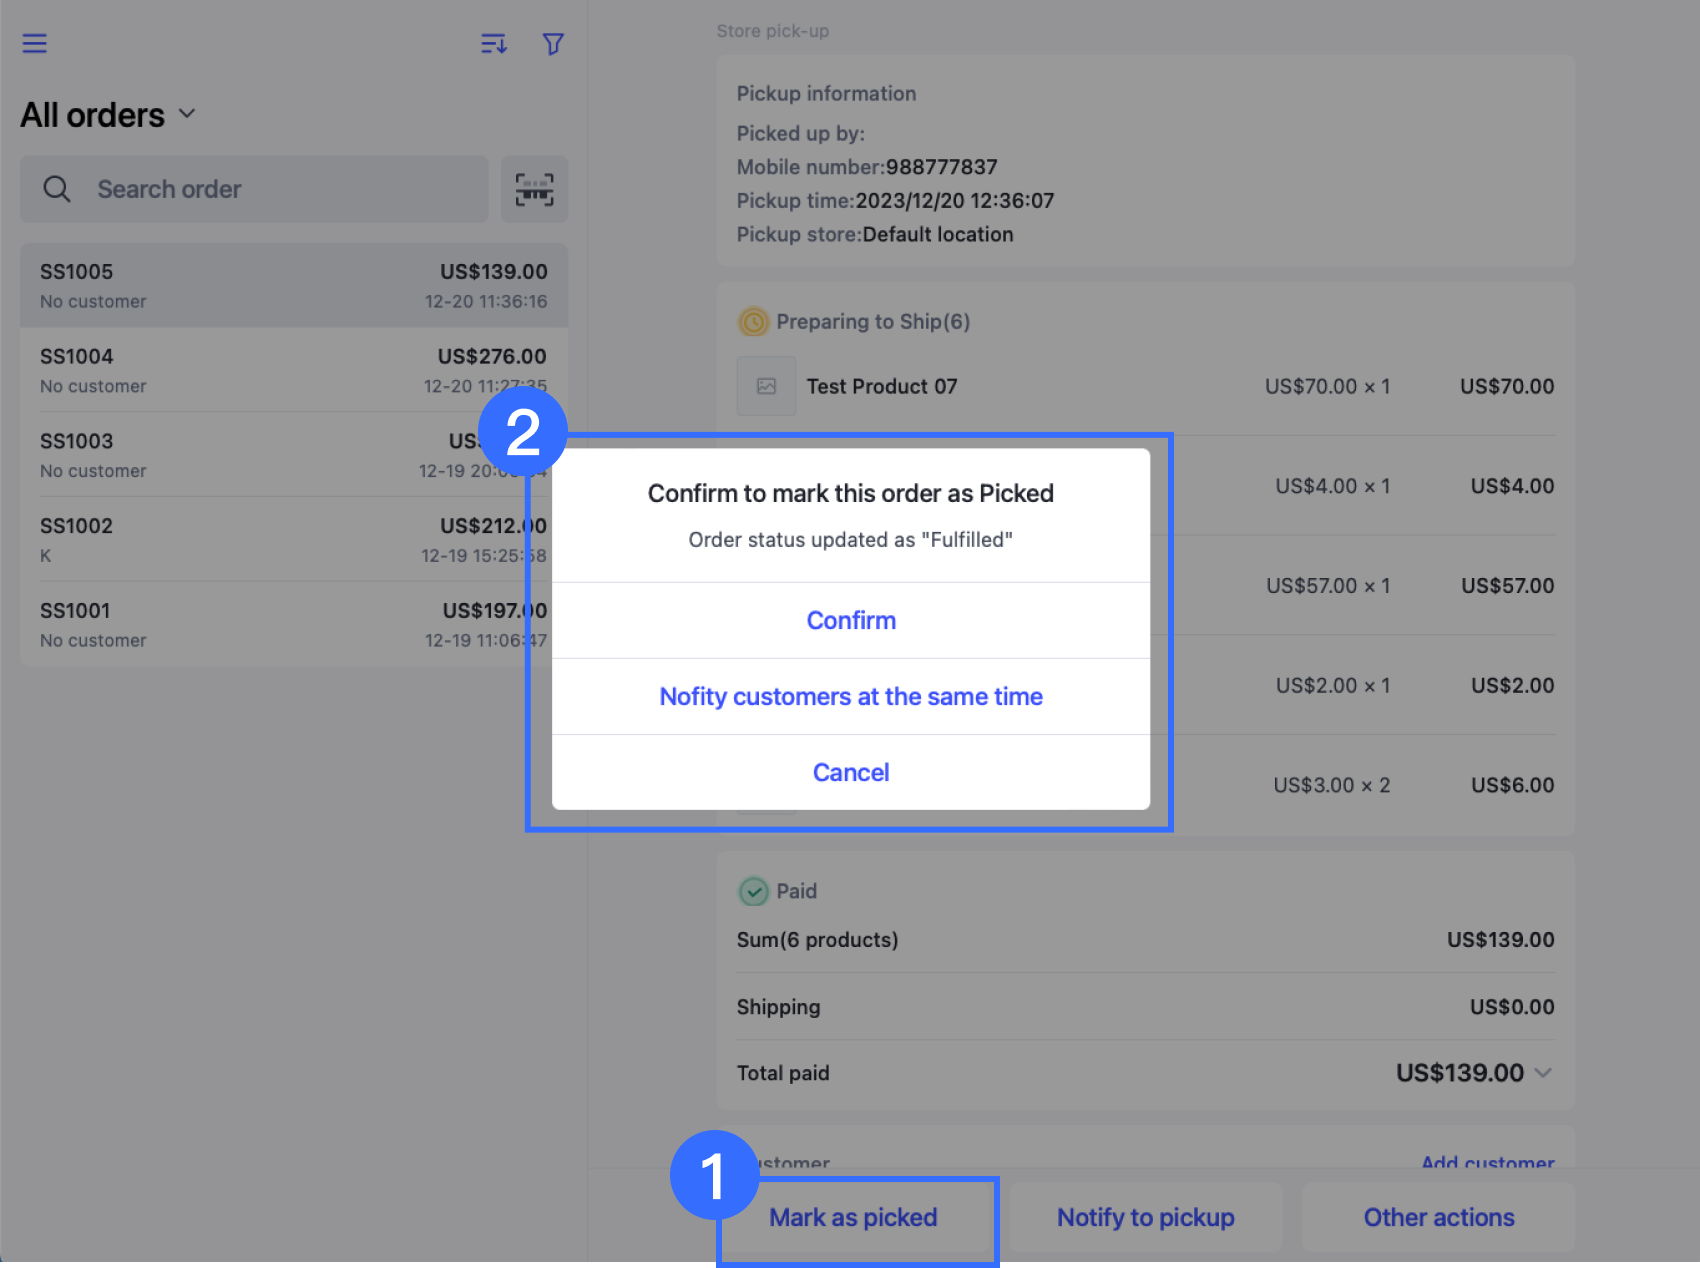Click the Preparing to Ship(6) heading
Screen dimensions: 1700x1268
pyautogui.click(x=873, y=322)
